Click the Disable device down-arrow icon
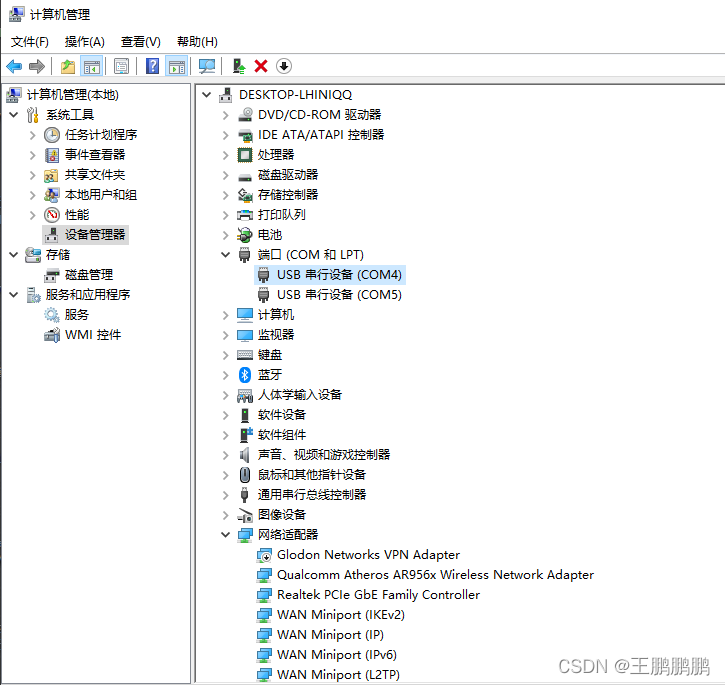This screenshot has width=725, height=685. [x=284, y=66]
